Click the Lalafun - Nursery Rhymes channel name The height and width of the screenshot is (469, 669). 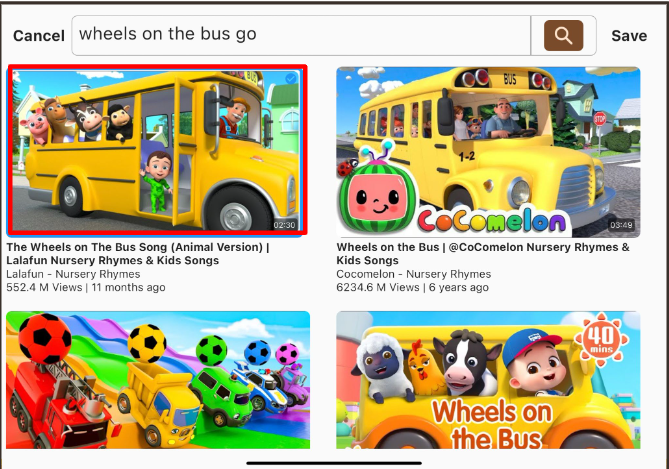[73, 274]
